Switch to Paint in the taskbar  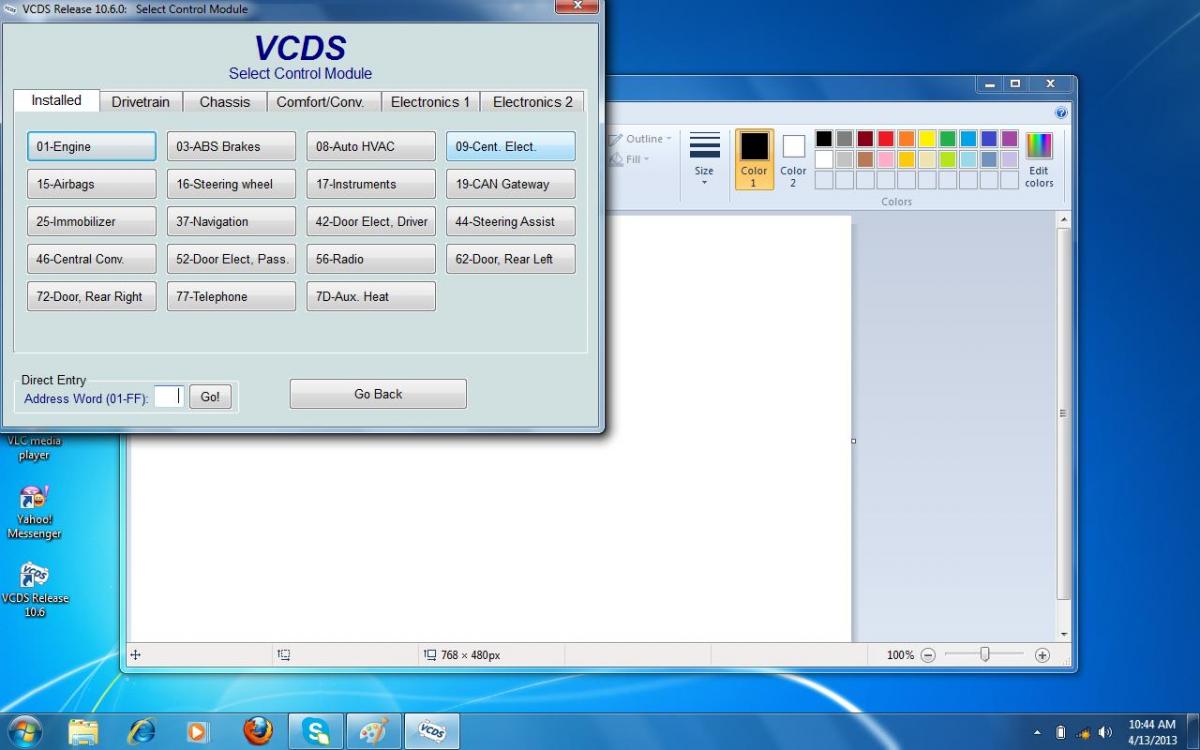[x=374, y=732]
